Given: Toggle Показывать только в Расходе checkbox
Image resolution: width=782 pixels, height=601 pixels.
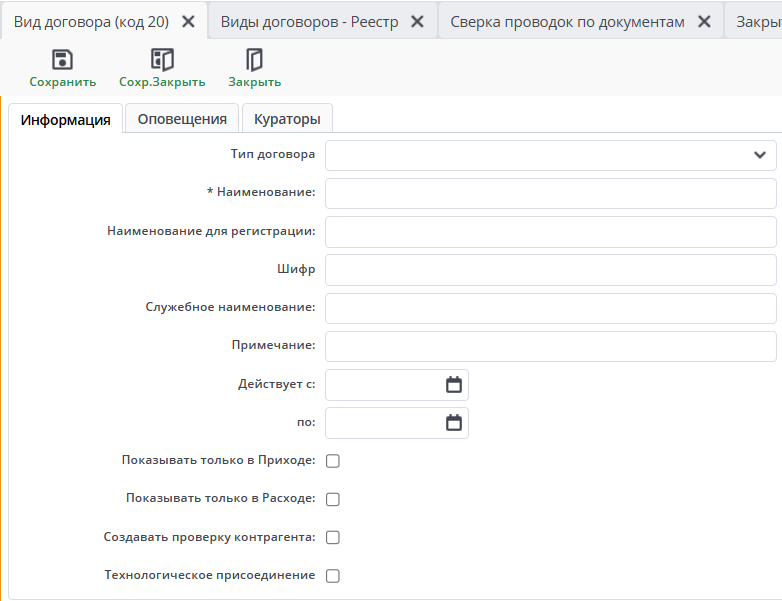Looking at the screenshot, I should [333, 499].
